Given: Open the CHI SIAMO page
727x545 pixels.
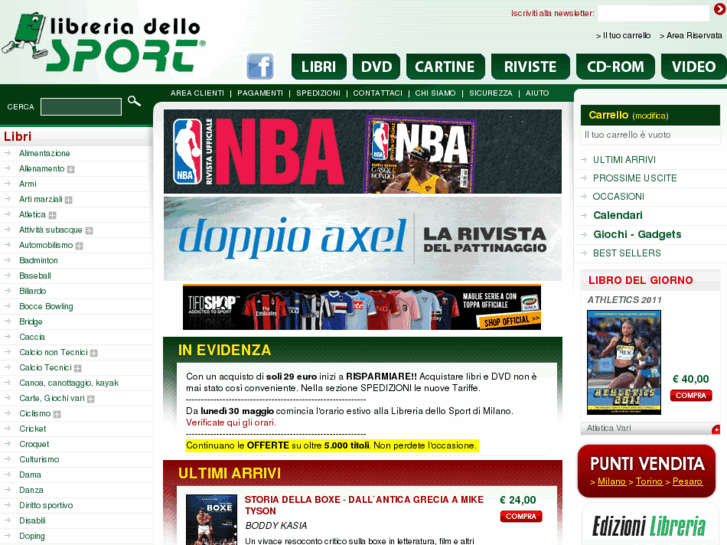Looking at the screenshot, I should tap(435, 93).
